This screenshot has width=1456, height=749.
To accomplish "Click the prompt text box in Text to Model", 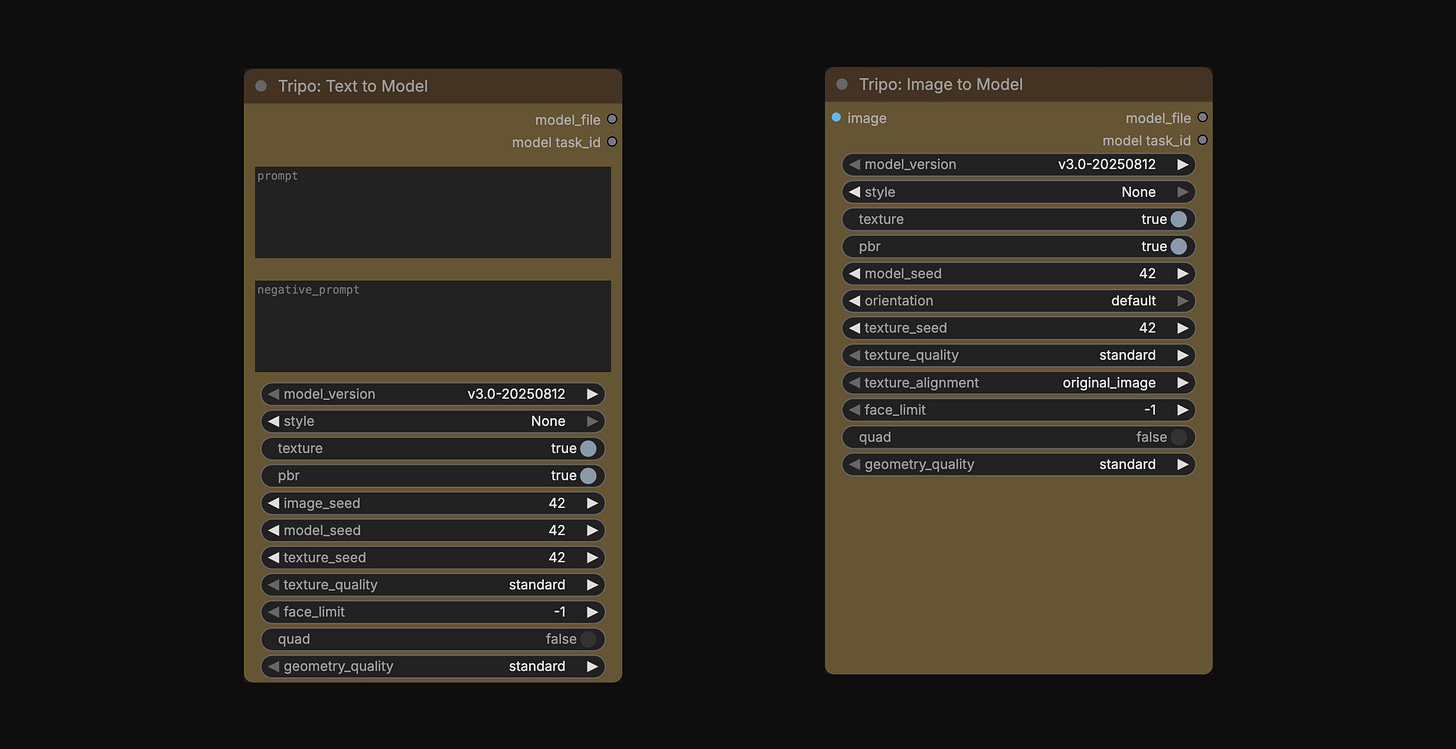I will pyautogui.click(x=433, y=212).
